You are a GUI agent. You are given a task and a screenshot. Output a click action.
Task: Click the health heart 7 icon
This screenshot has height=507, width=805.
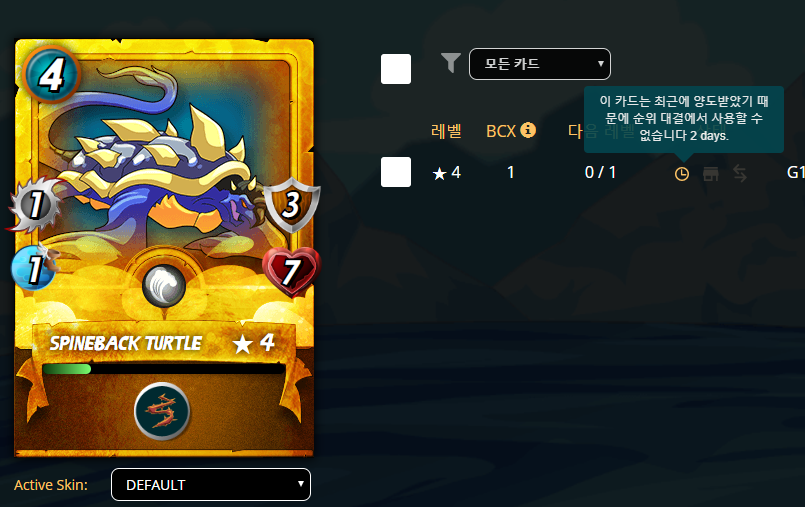coord(292,271)
